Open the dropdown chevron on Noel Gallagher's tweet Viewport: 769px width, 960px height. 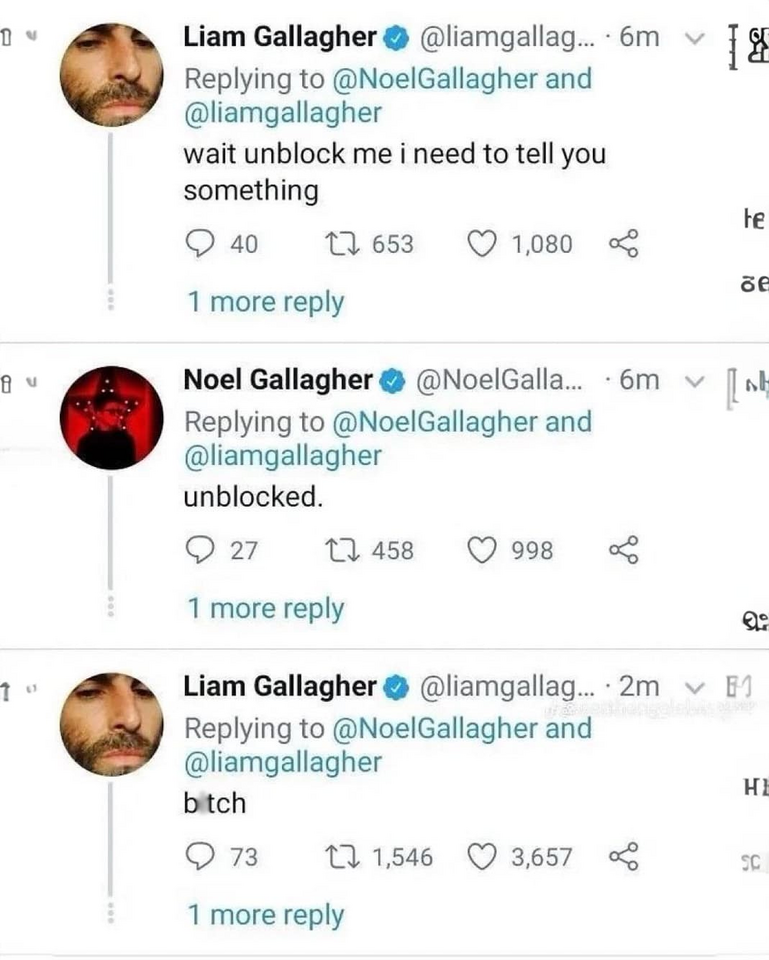pos(694,382)
